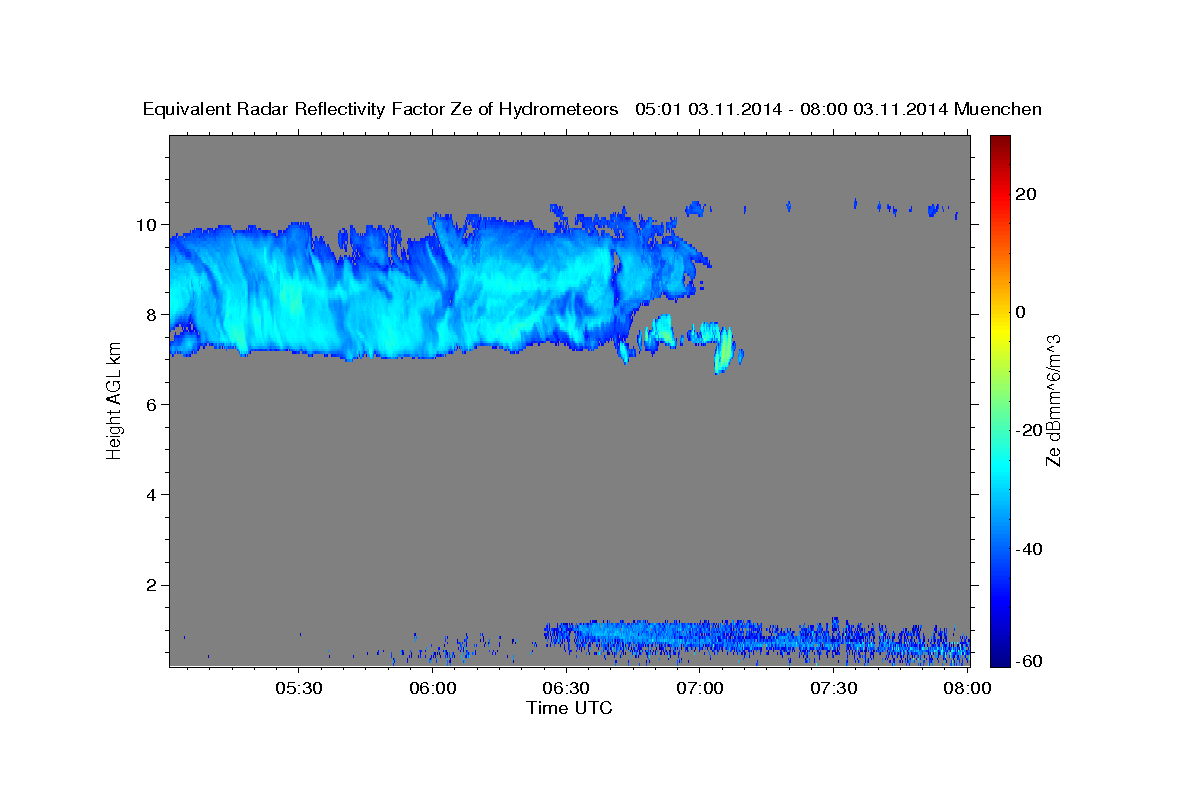Click the colorbar label '20'

(1028, 194)
